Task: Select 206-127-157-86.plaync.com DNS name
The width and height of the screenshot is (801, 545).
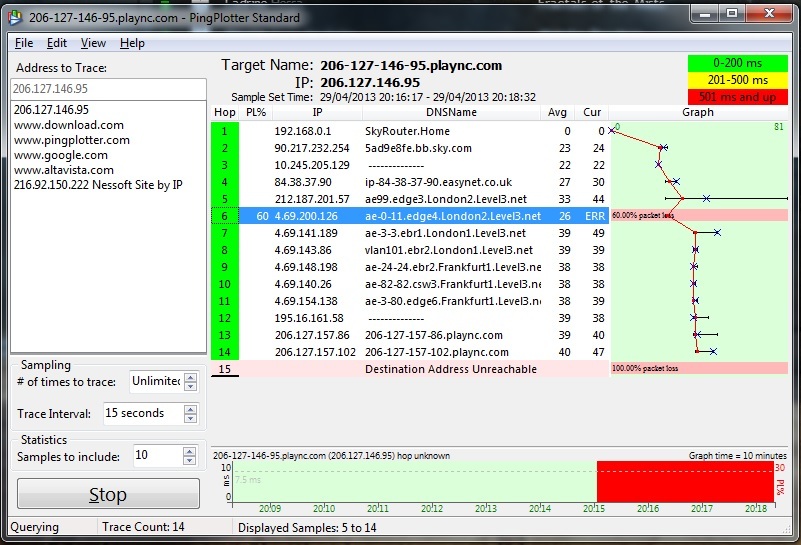Action: click(434, 335)
